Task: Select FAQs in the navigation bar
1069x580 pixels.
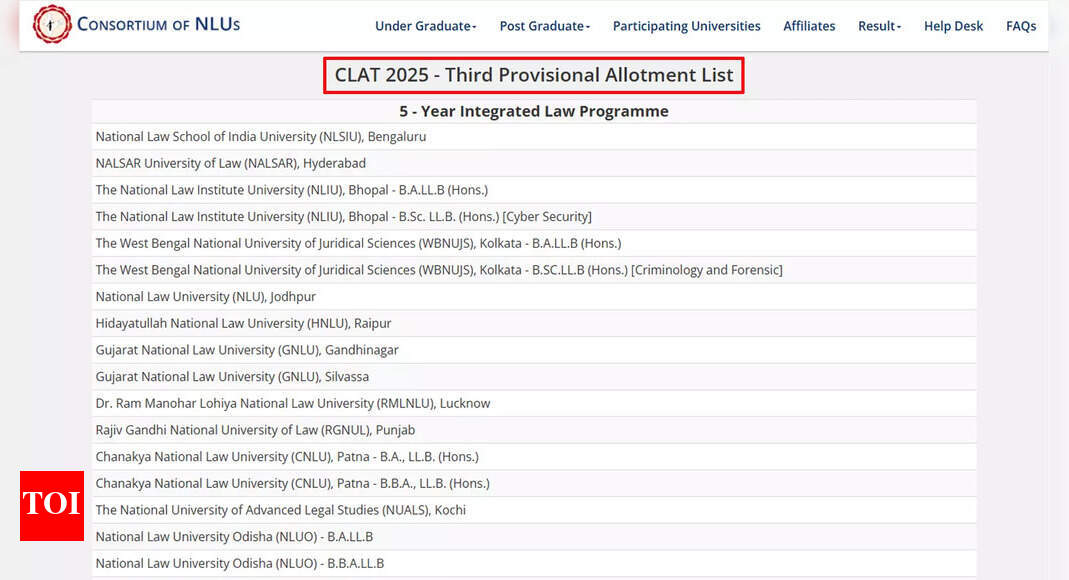Action: coord(1020,26)
